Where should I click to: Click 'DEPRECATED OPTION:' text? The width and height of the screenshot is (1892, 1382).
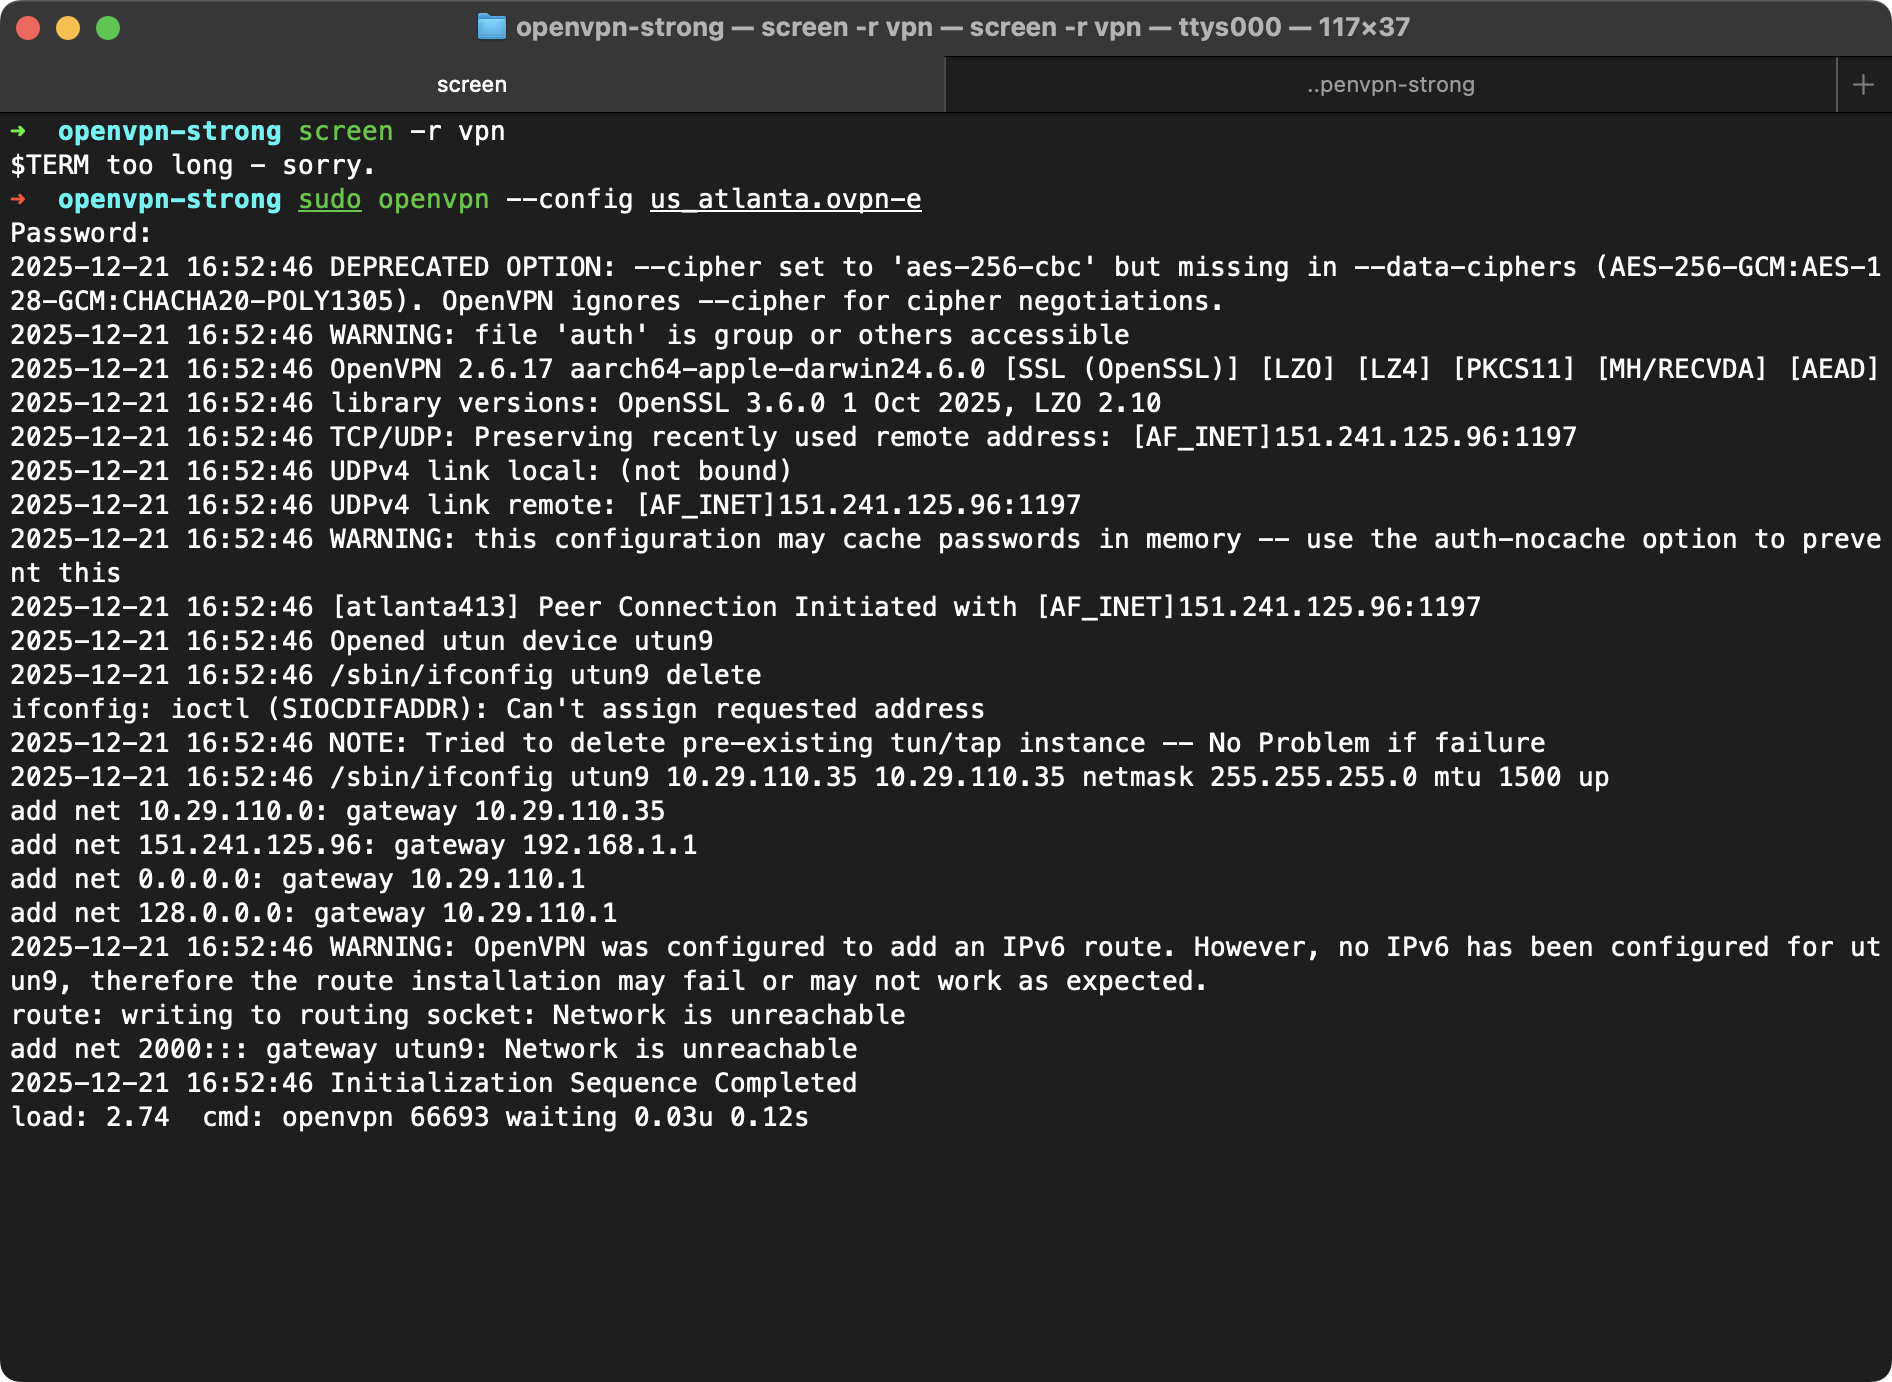click(473, 267)
